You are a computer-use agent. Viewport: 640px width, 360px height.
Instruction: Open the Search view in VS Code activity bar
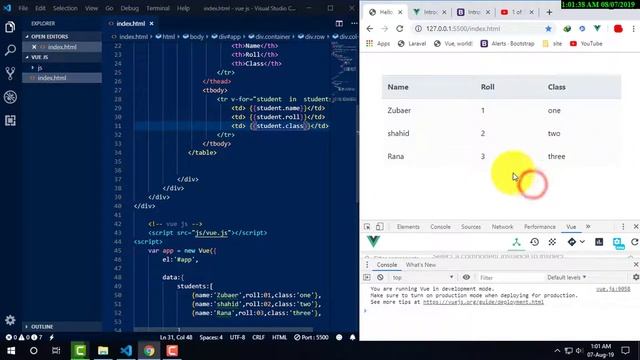10,50
